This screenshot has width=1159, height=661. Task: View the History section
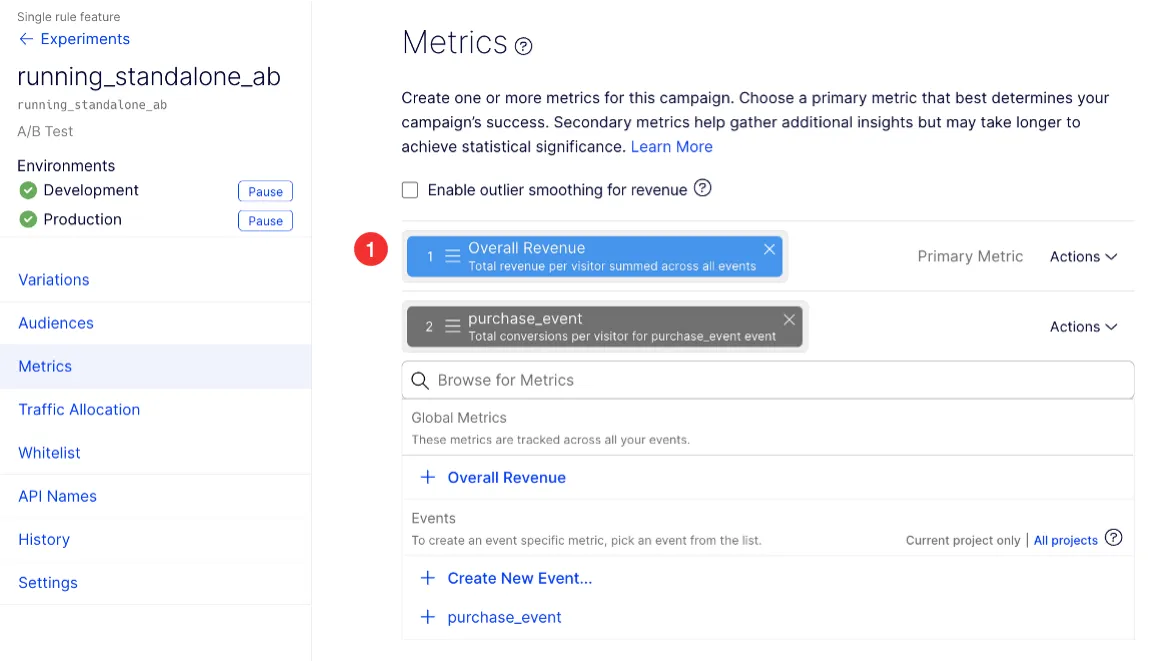coord(44,540)
